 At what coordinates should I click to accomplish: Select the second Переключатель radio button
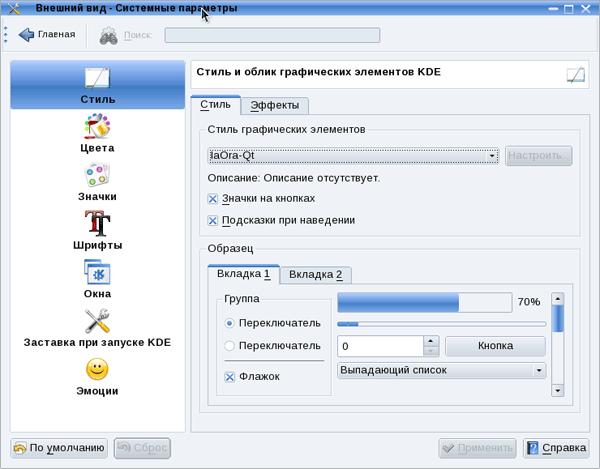pos(229,346)
